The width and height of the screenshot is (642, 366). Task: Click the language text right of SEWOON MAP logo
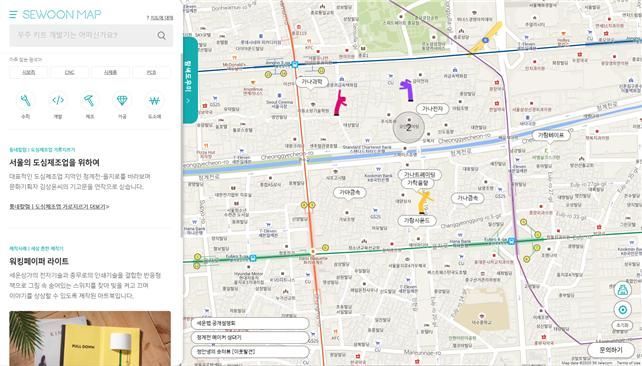160,18
